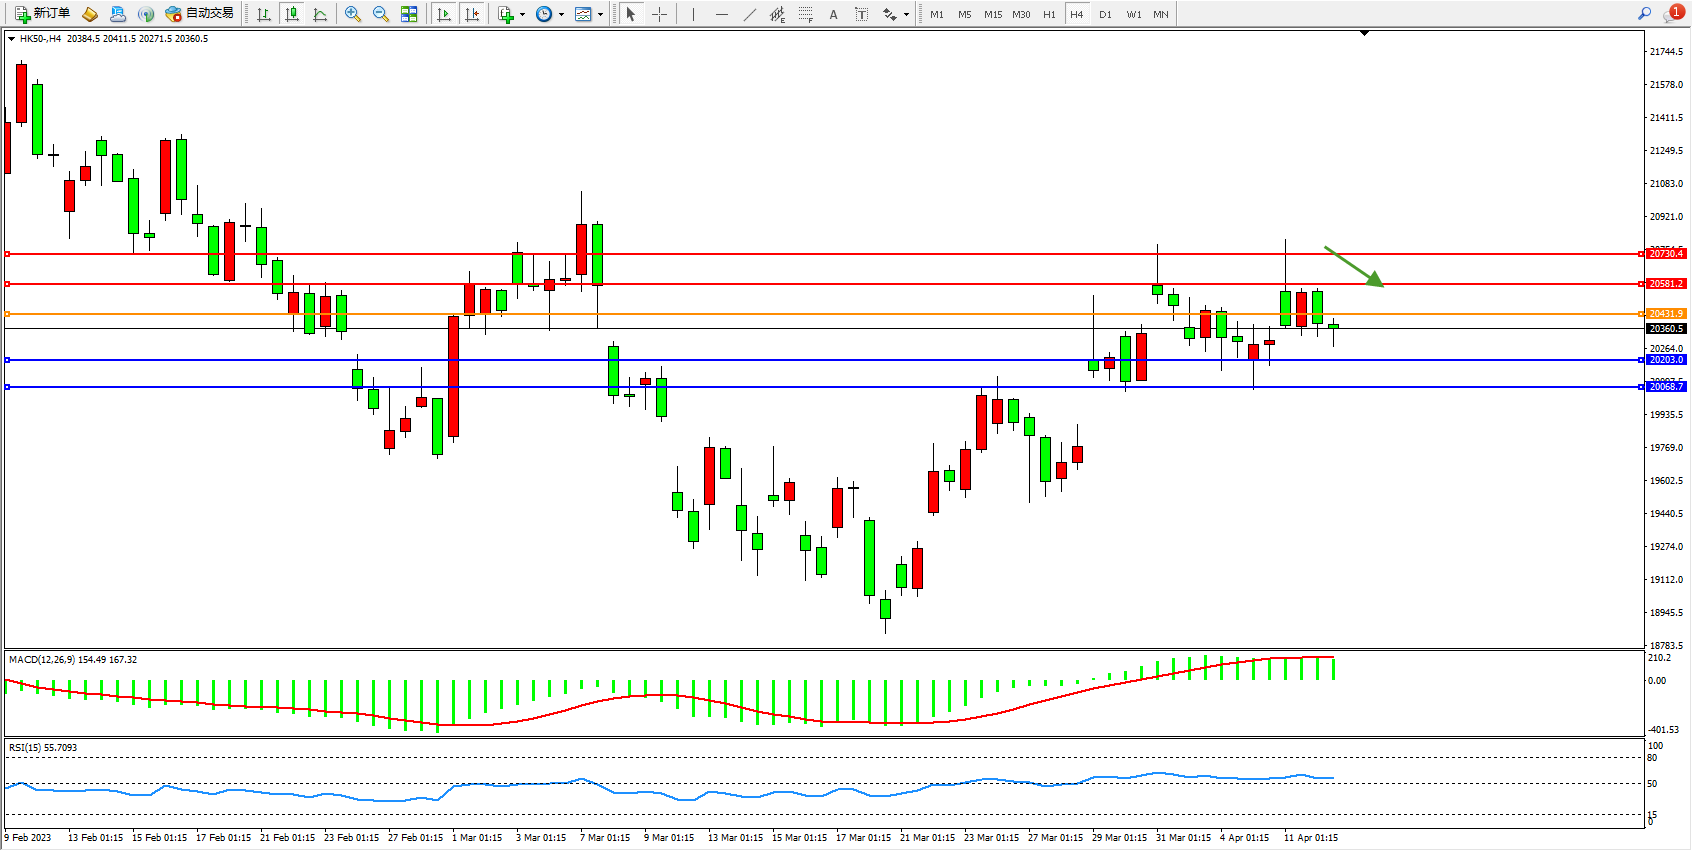Switch timeframe to M15

(992, 14)
